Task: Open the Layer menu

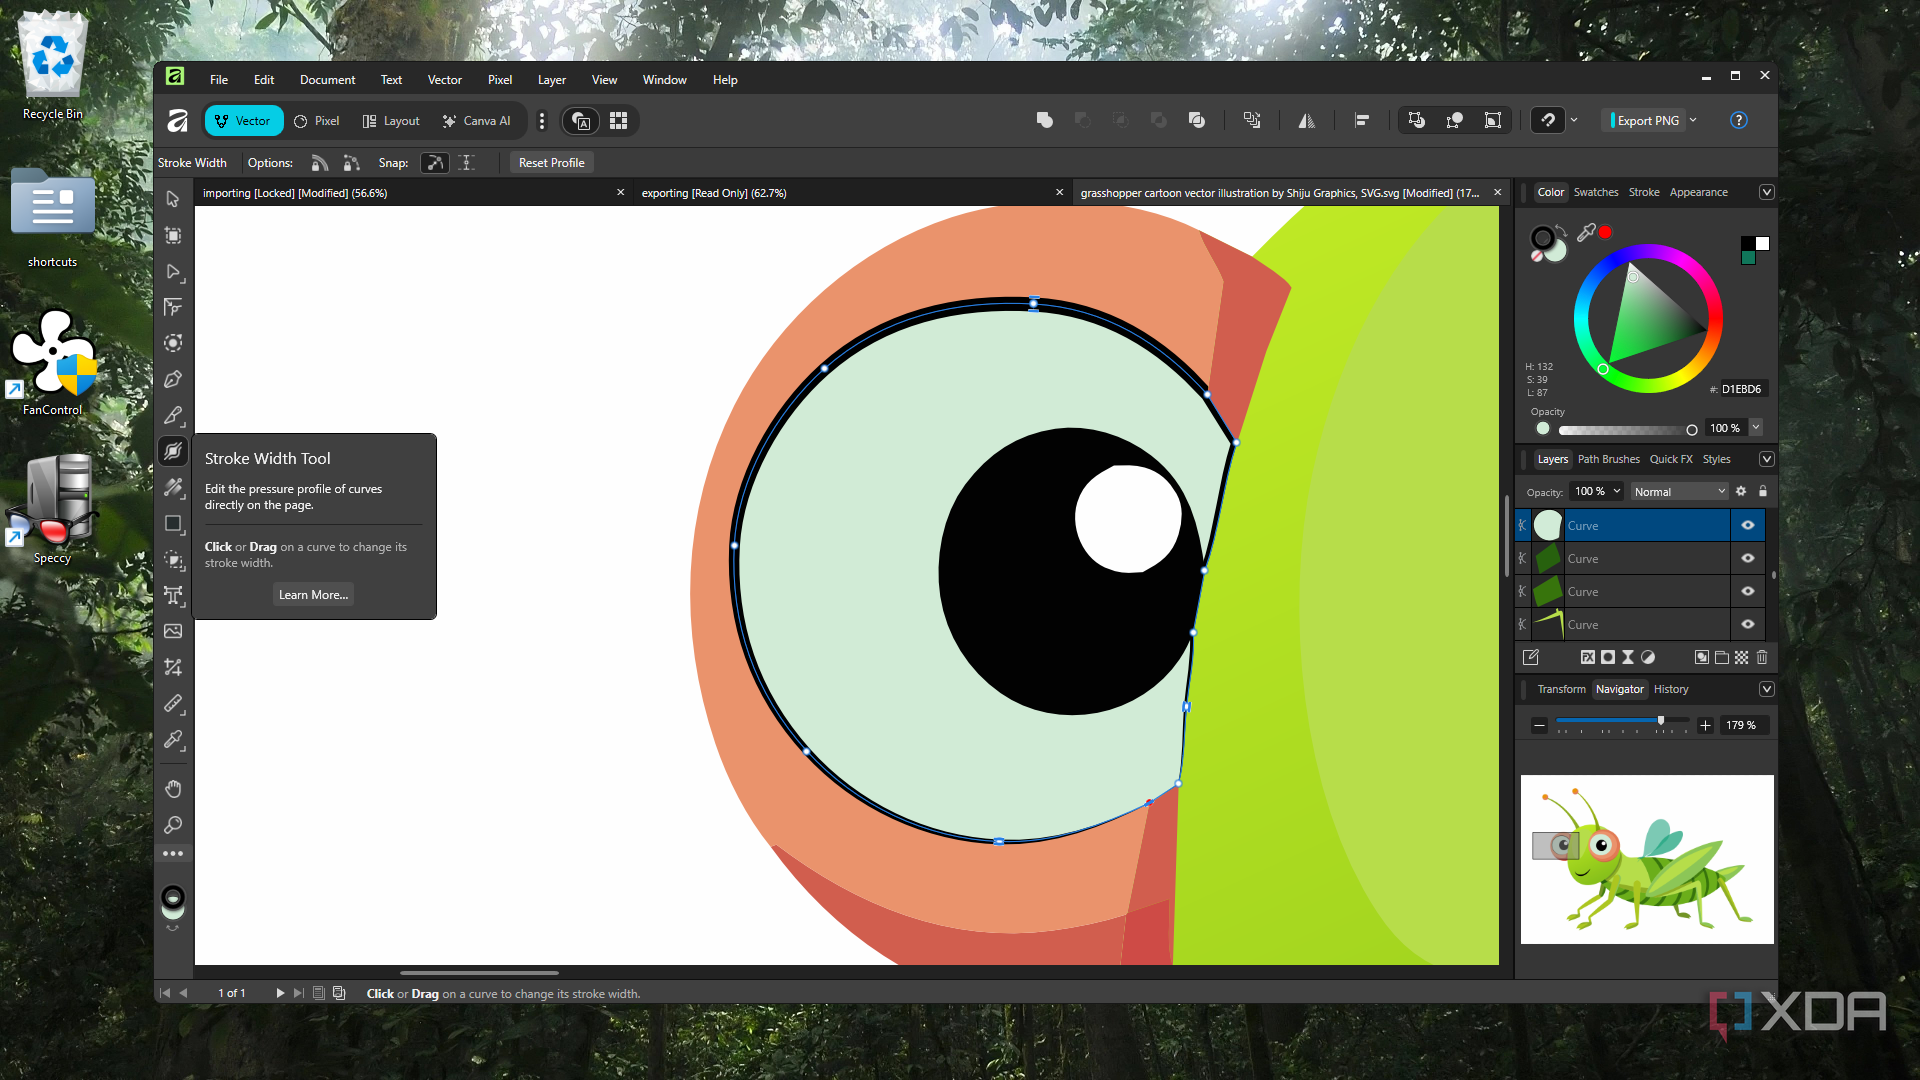Action: (x=551, y=80)
